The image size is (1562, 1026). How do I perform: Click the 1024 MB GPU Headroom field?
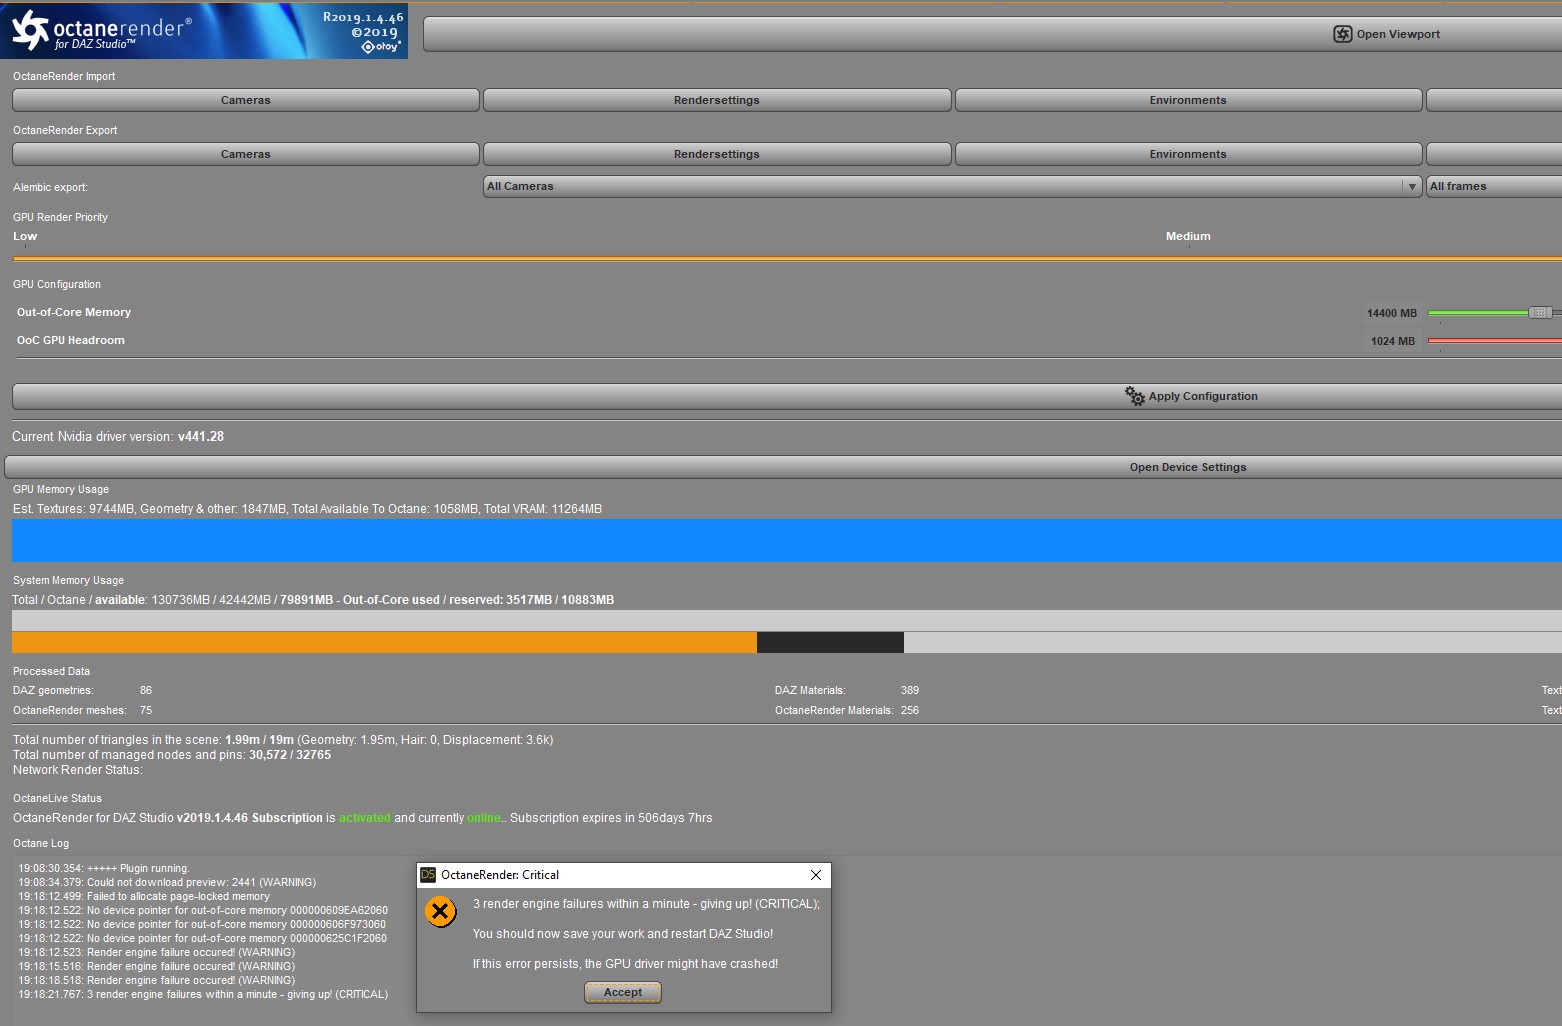(1392, 341)
